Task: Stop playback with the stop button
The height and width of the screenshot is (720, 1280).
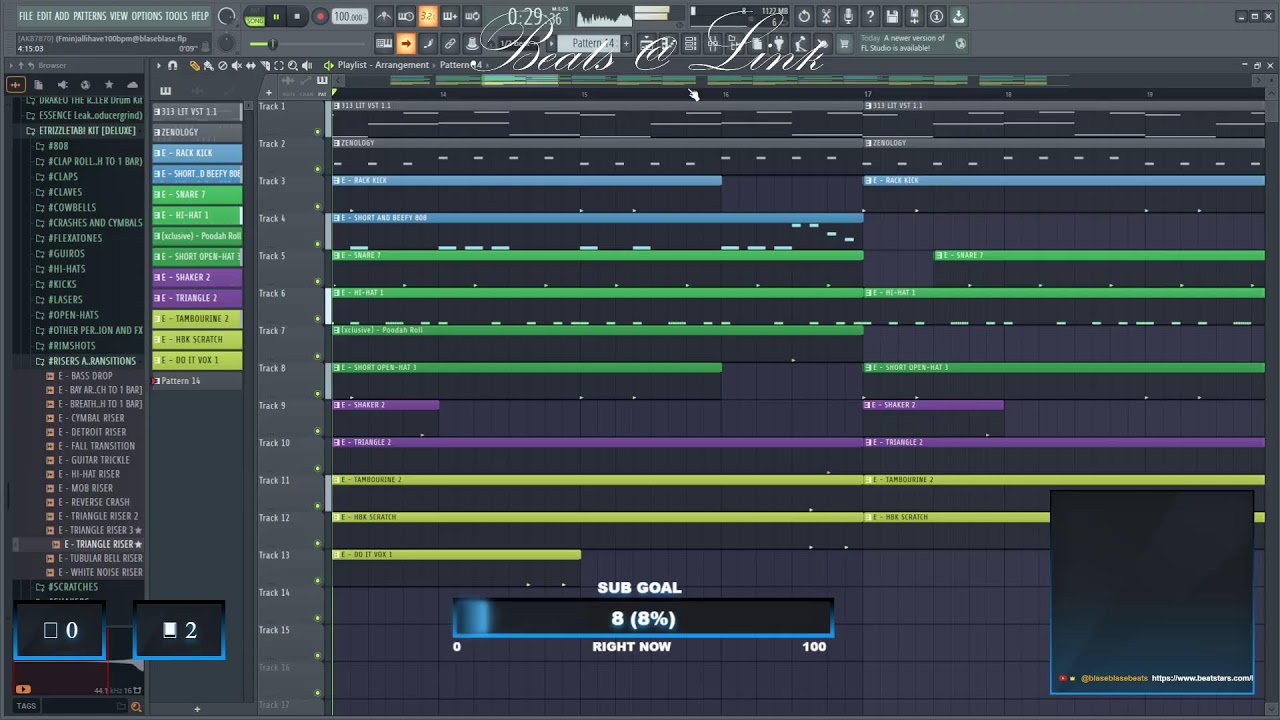Action: point(297,16)
